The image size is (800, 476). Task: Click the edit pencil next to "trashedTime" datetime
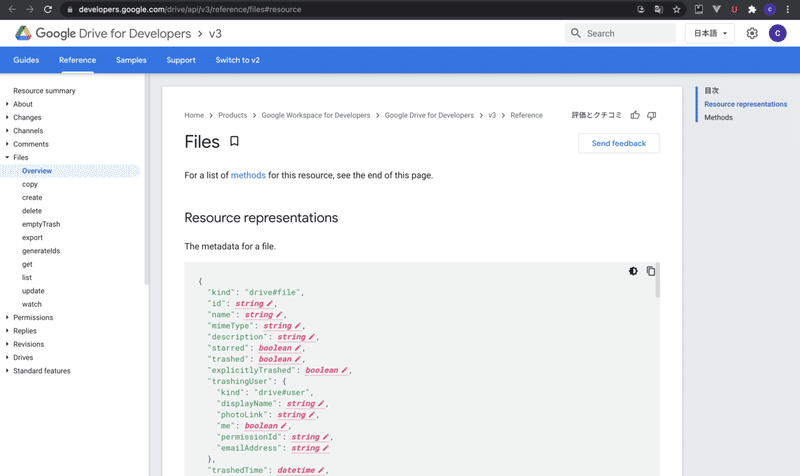point(321,470)
